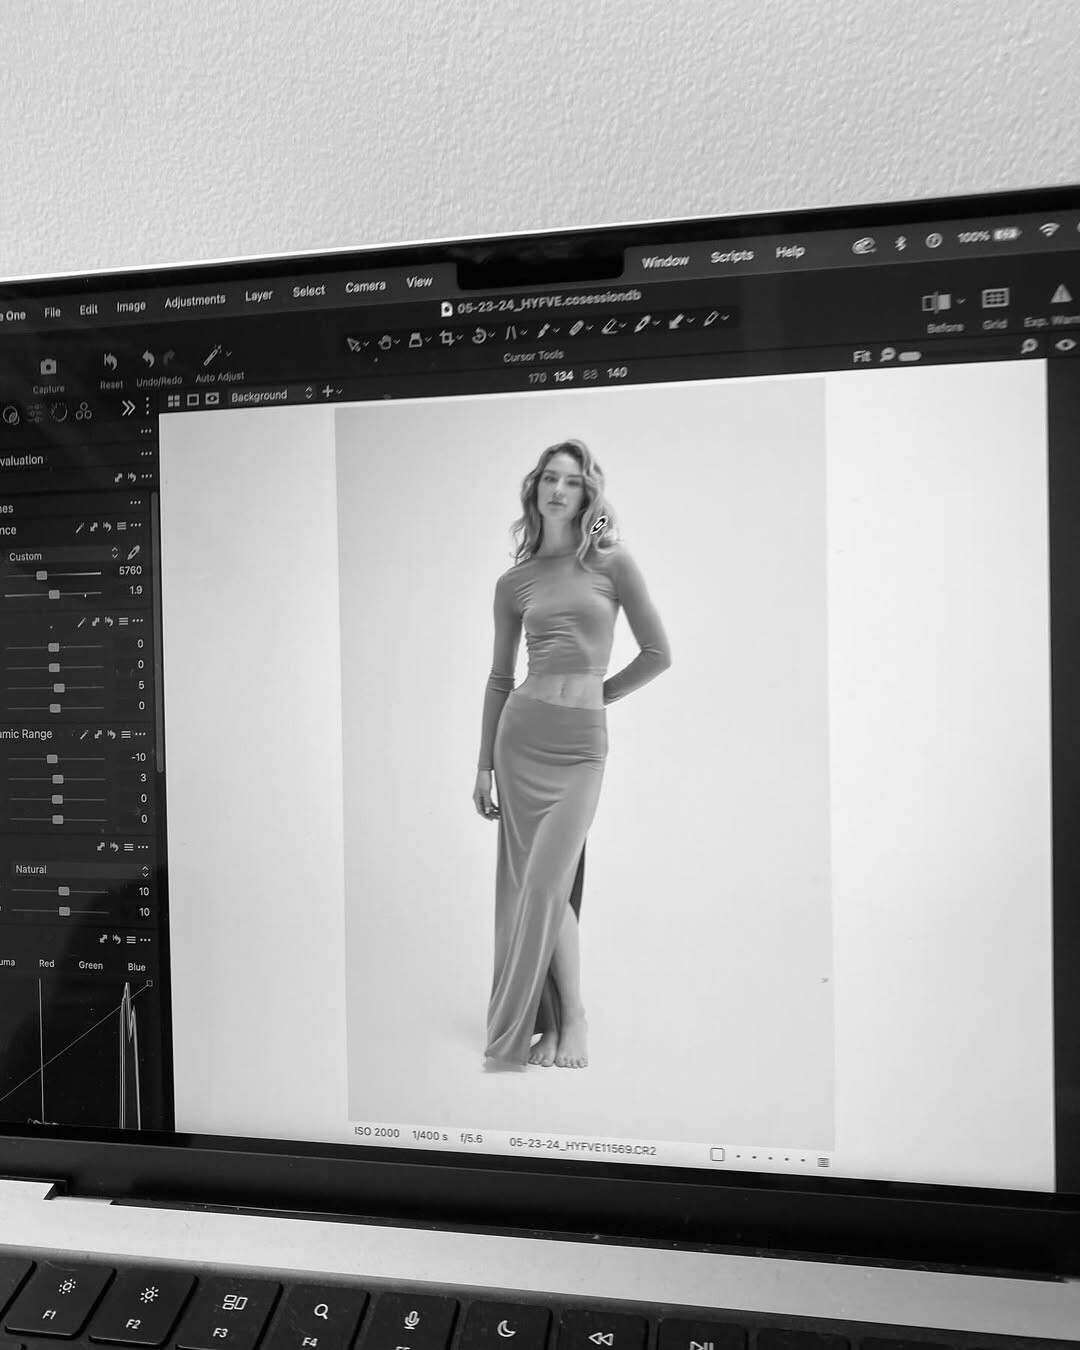Open the Adjustments menu
Viewport: 1080px width, 1350px height.
pos(195,301)
